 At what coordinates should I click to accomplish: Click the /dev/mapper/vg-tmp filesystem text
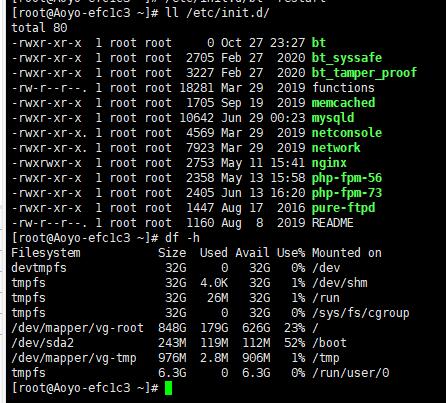point(74,358)
